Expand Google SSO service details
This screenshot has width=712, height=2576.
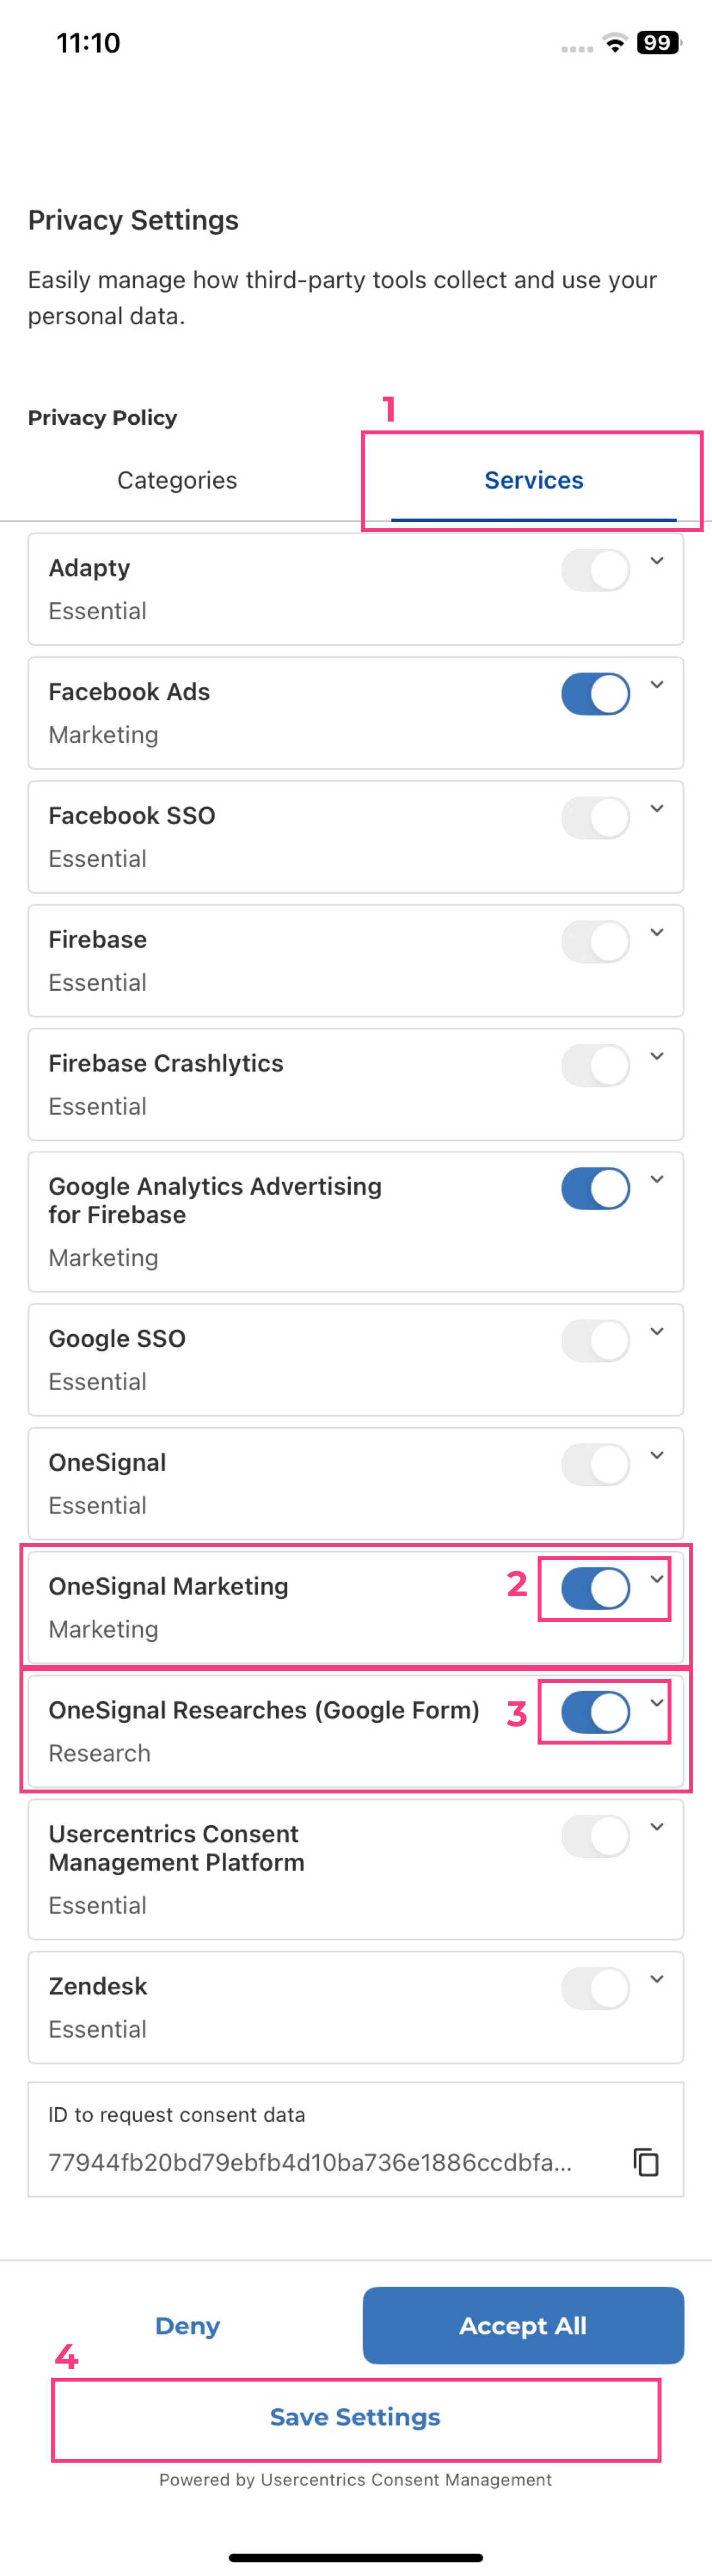pyautogui.click(x=657, y=1331)
